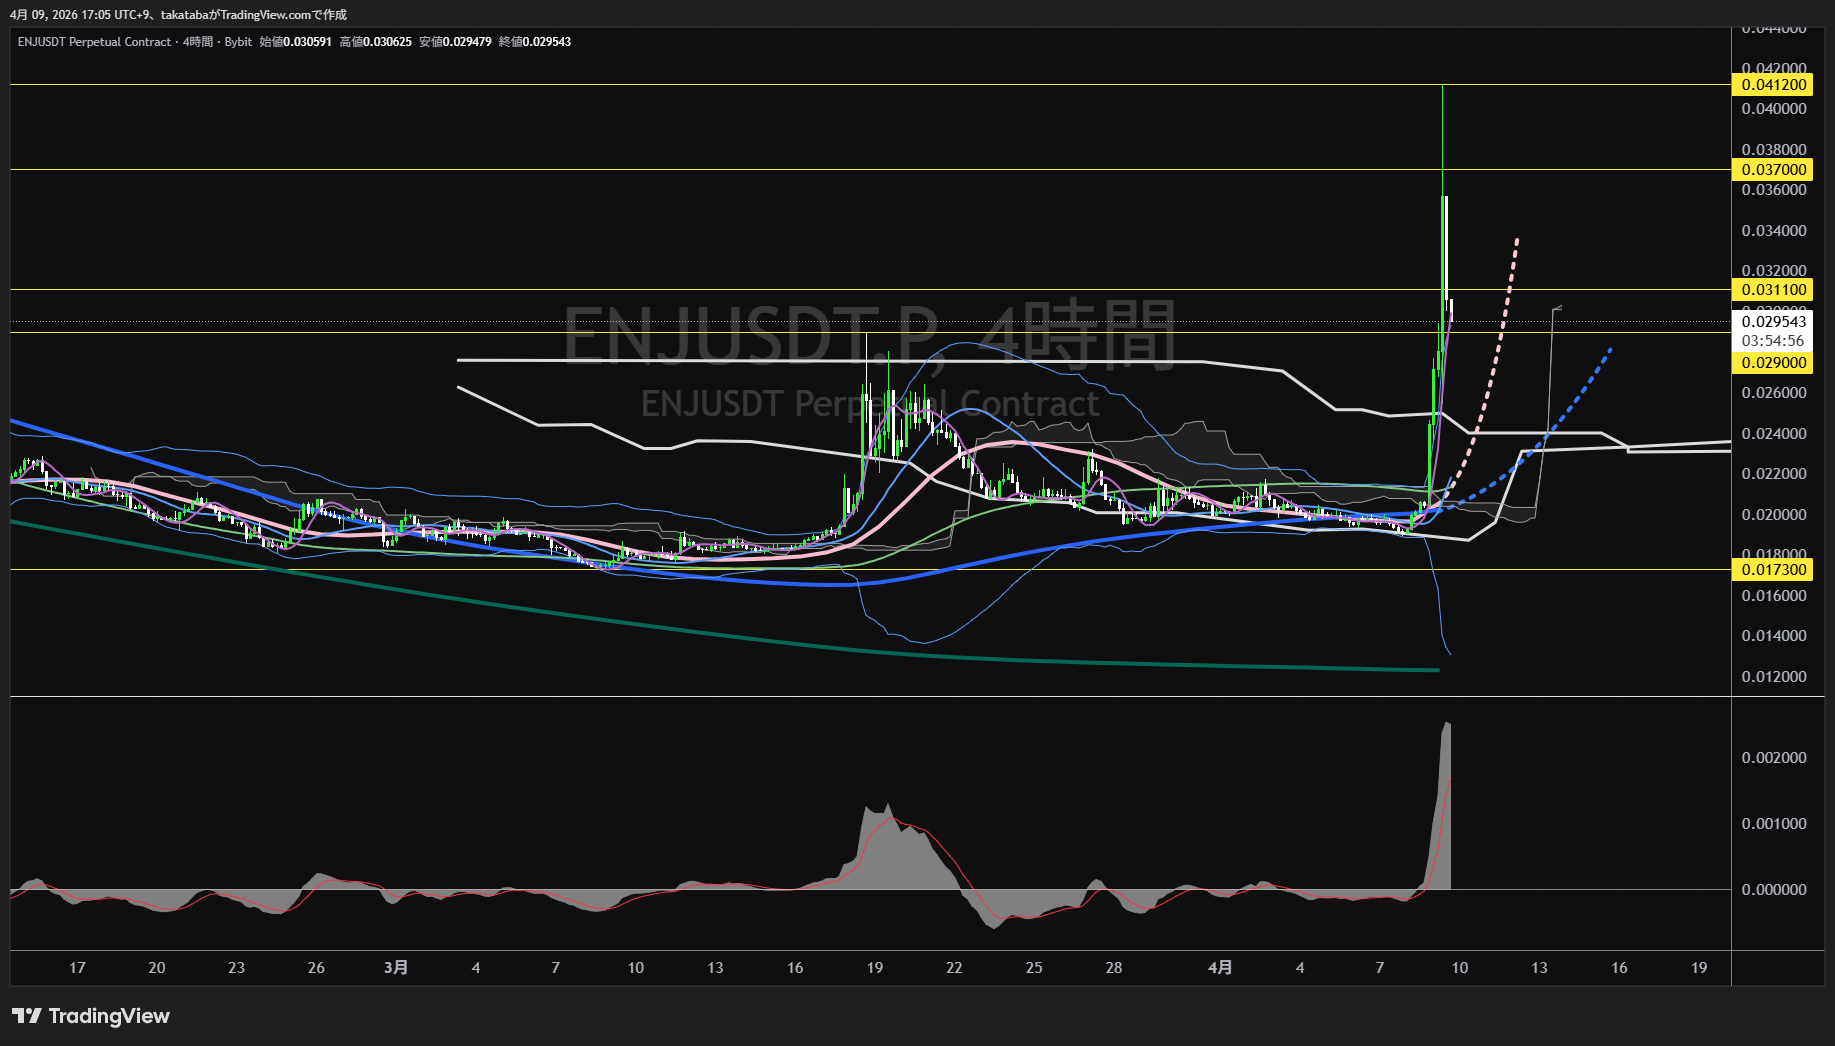The width and height of the screenshot is (1835, 1046).
Task: Click the 4月 label on the time axis
Action: [x=1220, y=968]
